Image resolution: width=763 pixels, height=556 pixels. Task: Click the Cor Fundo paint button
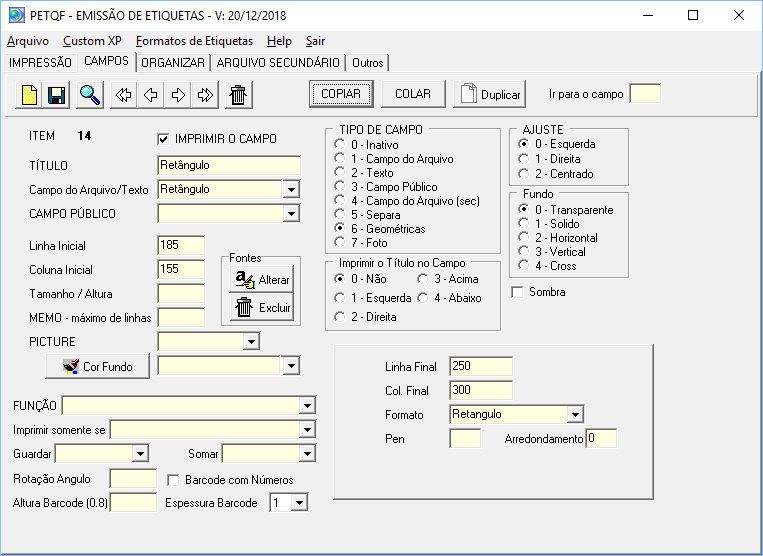[97, 366]
